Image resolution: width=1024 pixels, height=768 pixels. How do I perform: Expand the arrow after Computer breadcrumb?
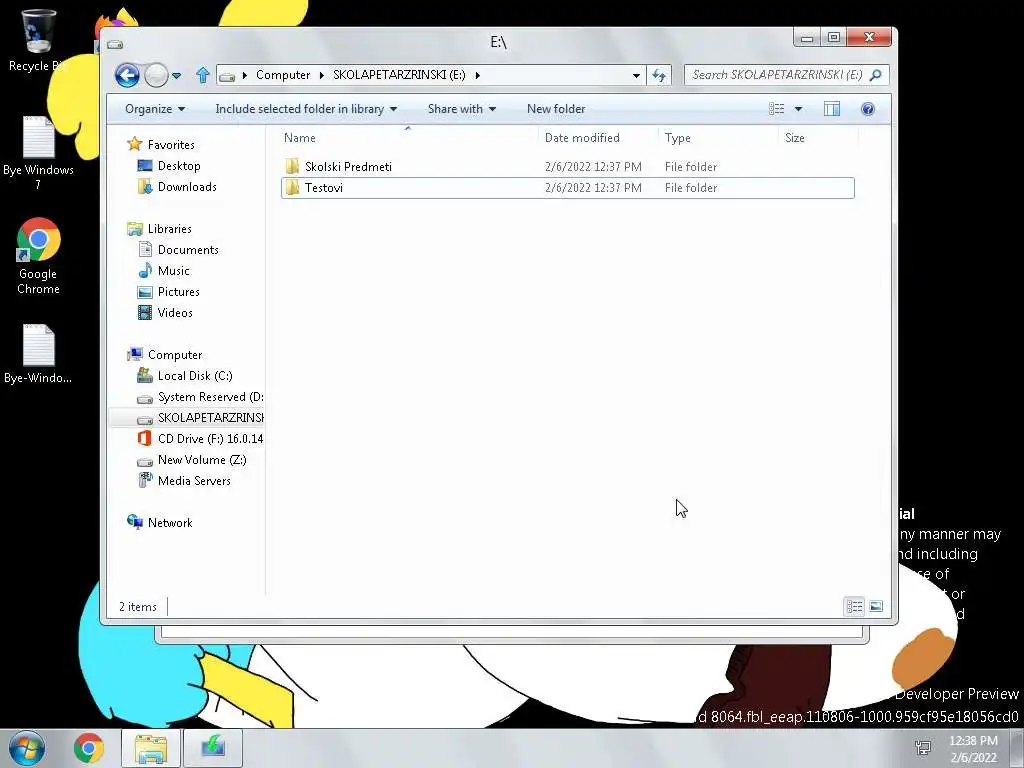(x=321, y=75)
